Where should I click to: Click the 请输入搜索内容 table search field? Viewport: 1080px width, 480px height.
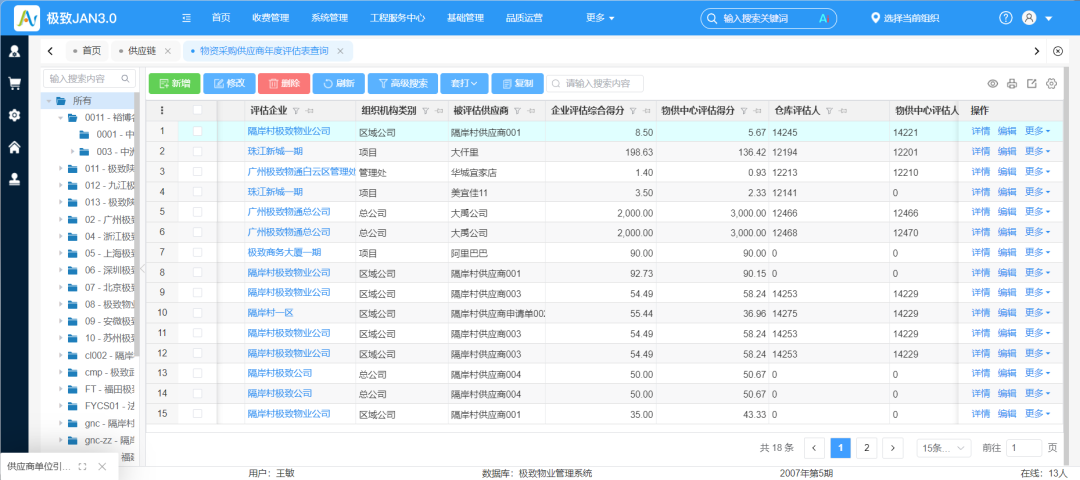tap(595, 84)
